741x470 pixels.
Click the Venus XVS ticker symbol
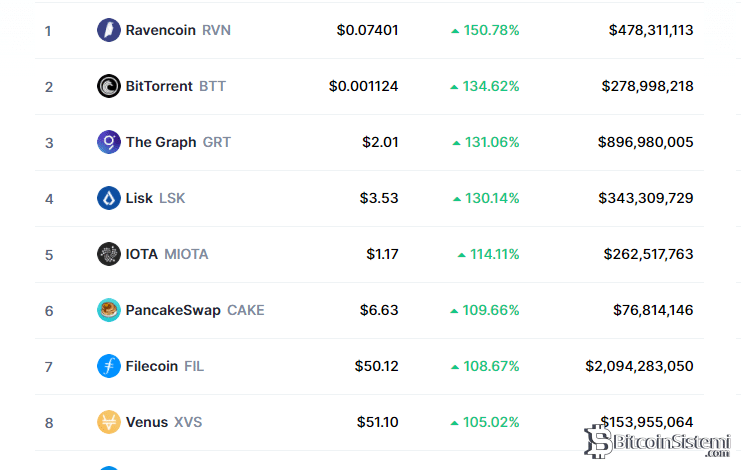point(188,422)
